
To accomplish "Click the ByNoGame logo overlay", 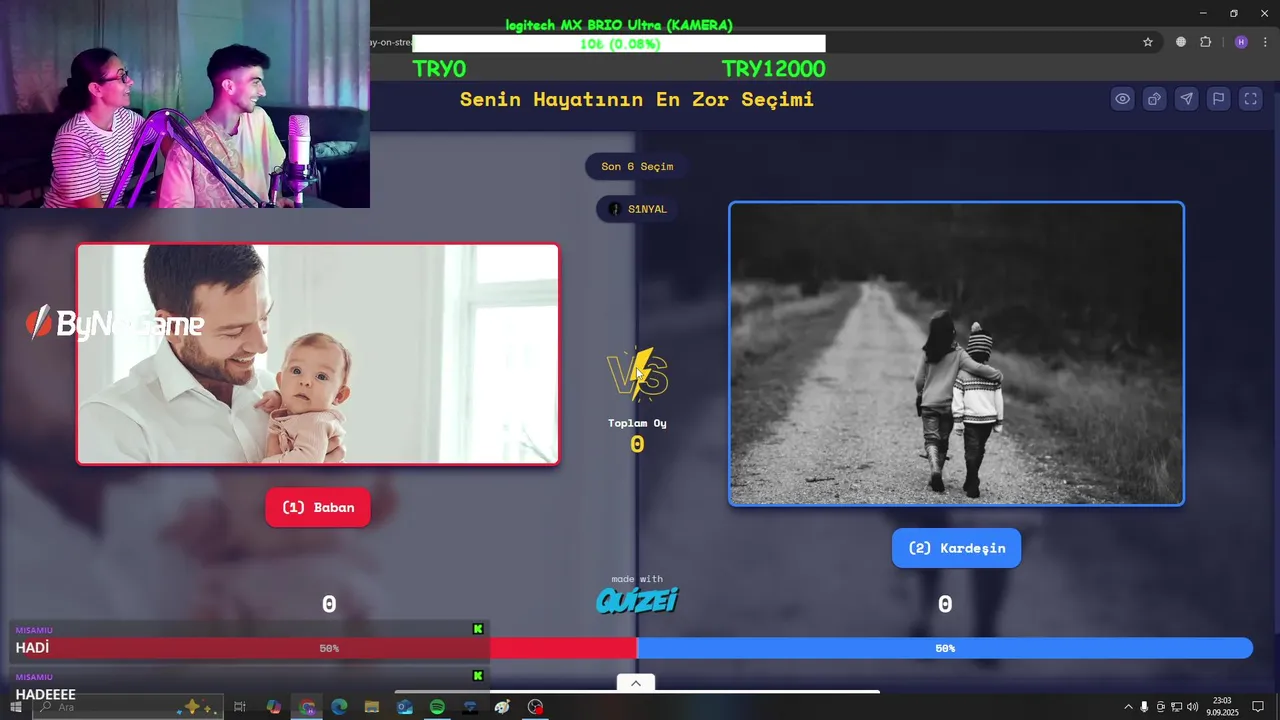I will (115, 323).
